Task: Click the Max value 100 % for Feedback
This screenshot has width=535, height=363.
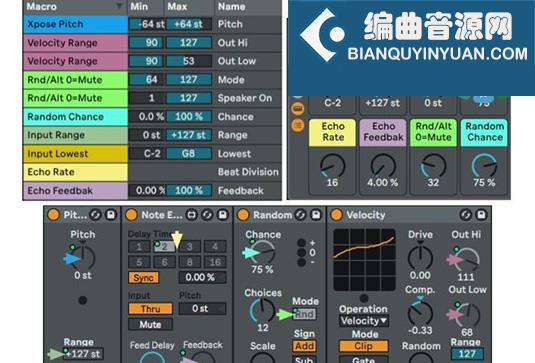Action: click(x=189, y=190)
